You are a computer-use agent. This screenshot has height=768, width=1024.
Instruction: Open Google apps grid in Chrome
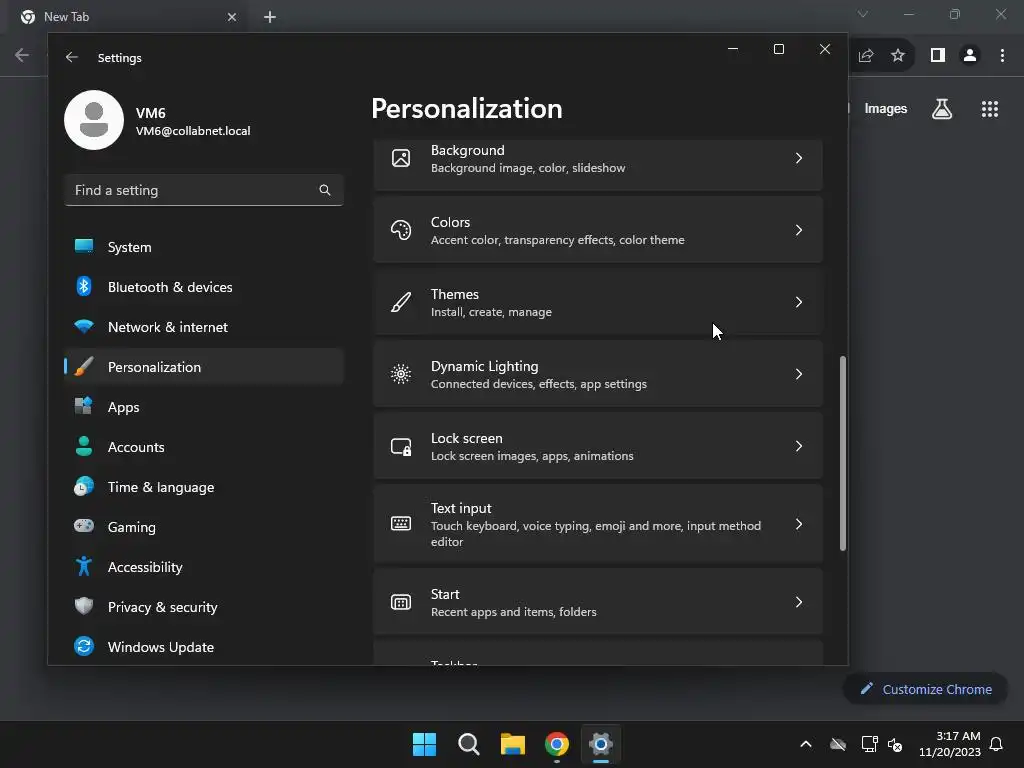(990, 108)
